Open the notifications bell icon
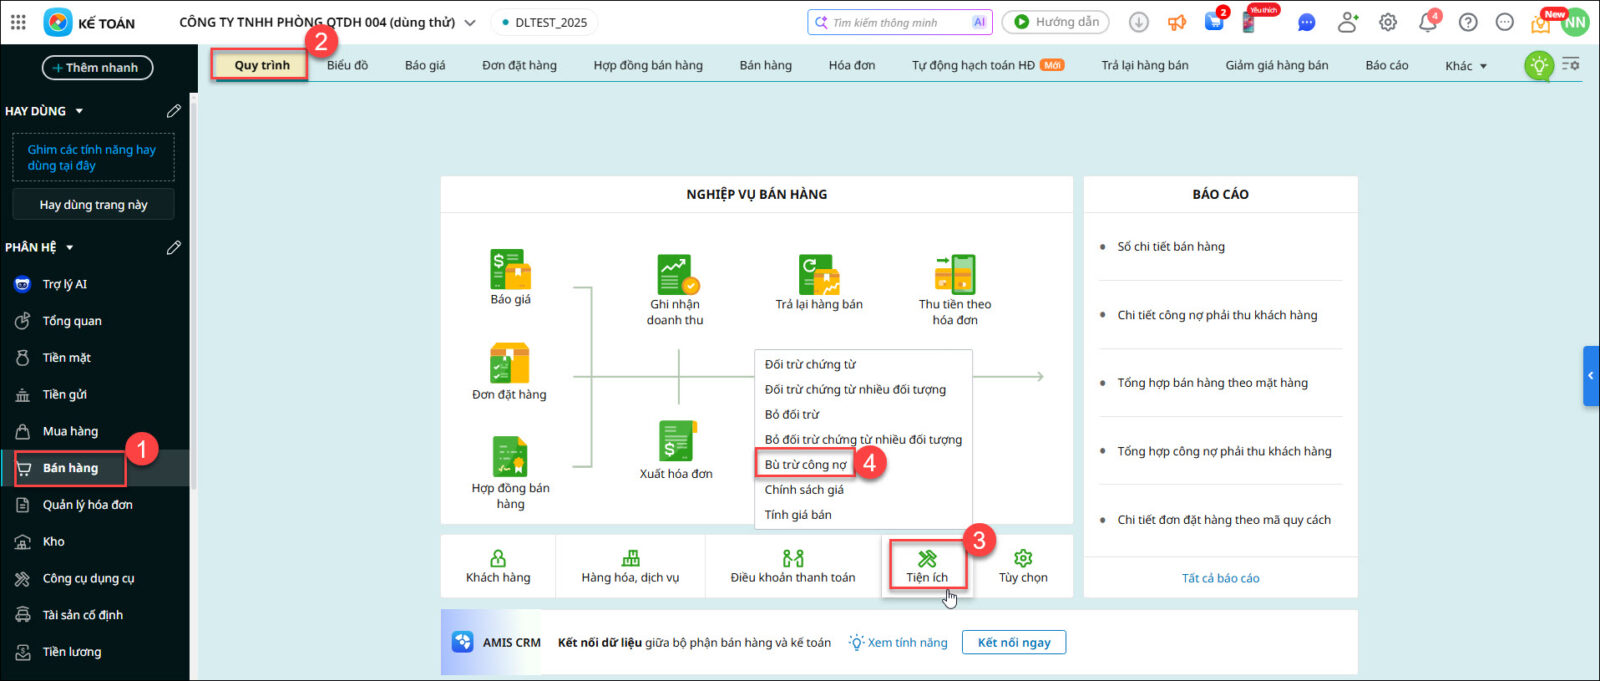 [x=1427, y=22]
